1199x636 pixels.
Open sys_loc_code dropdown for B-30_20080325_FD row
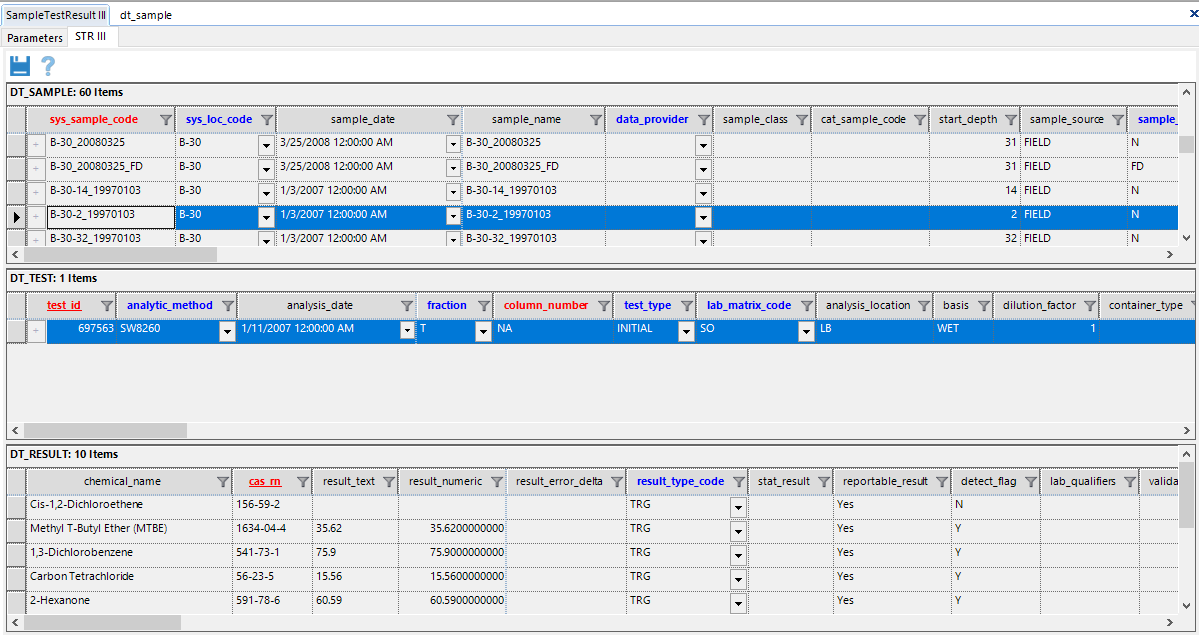tap(266, 167)
